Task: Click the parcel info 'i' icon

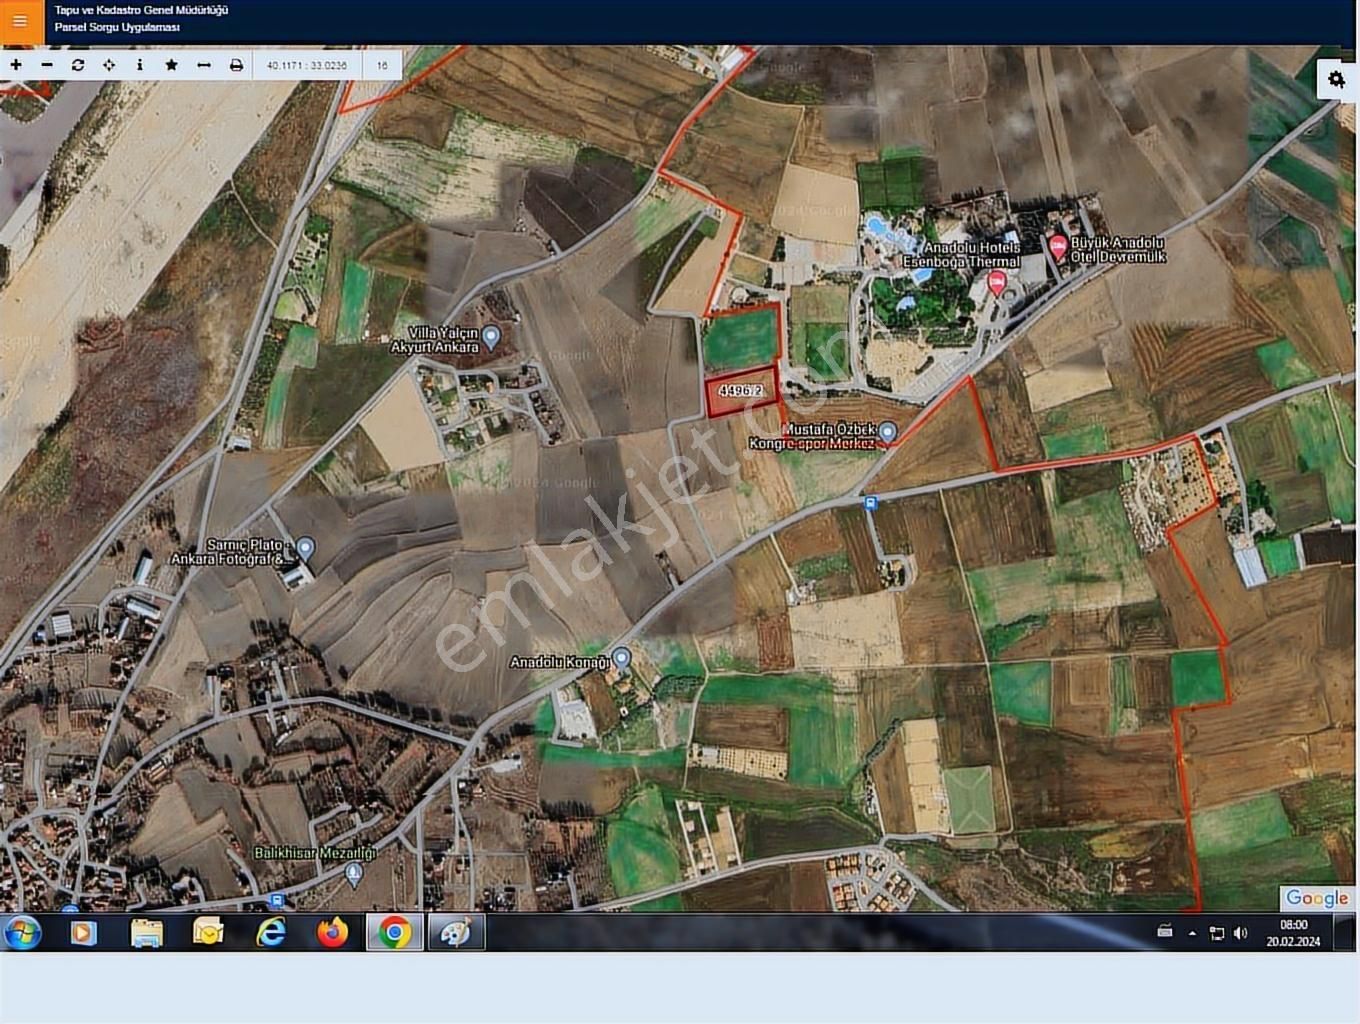Action: pos(140,65)
